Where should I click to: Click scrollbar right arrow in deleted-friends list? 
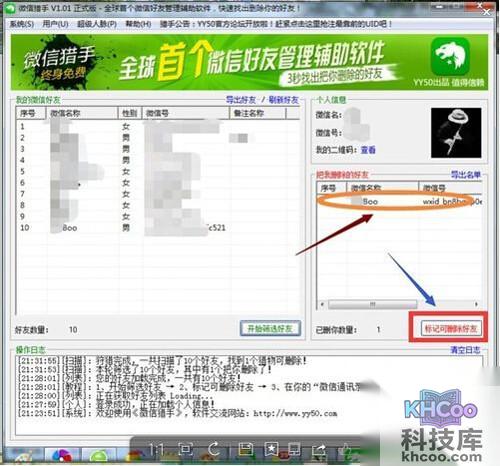tap(477, 304)
